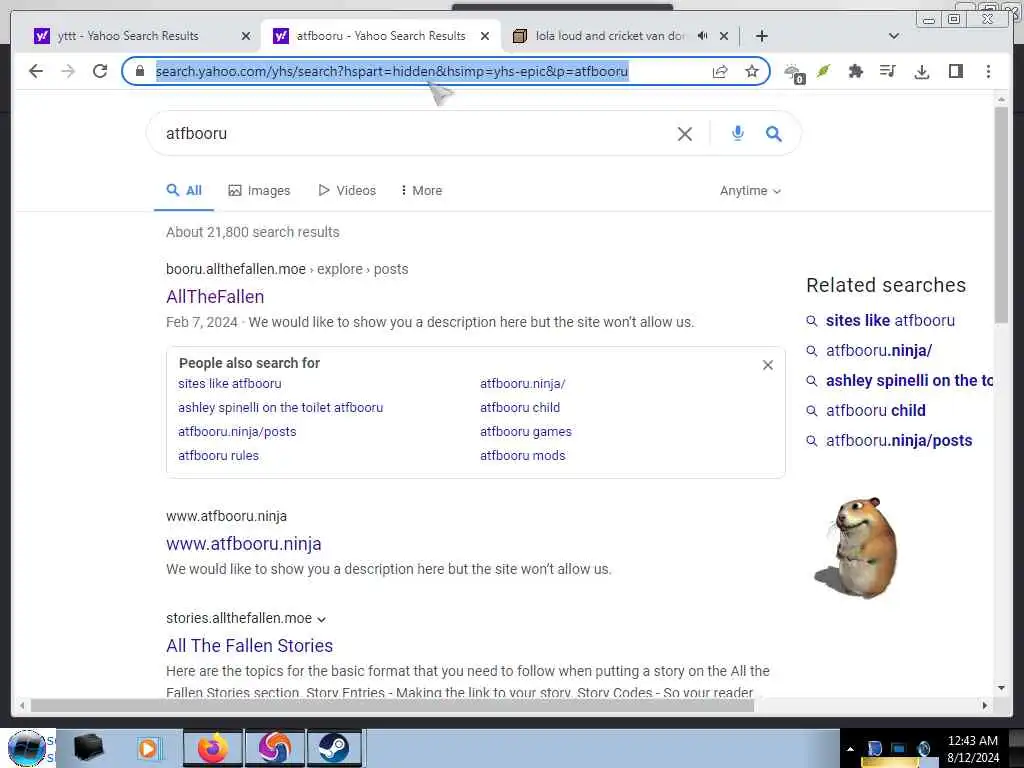Image resolution: width=1024 pixels, height=768 pixels.
Task: Select the All results tab
Action: pyautogui.click(x=184, y=191)
